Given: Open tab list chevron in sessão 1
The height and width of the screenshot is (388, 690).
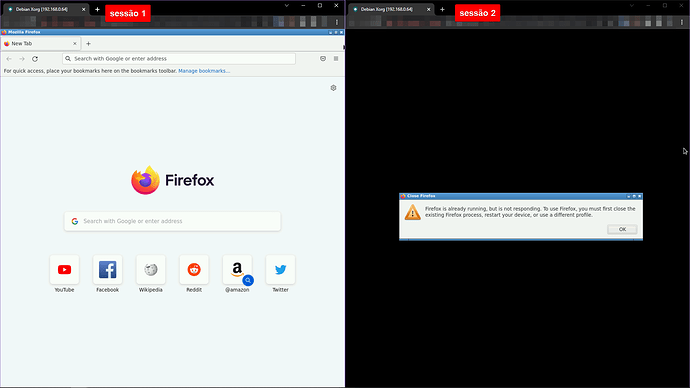Looking at the screenshot, I should click(x=286, y=6).
